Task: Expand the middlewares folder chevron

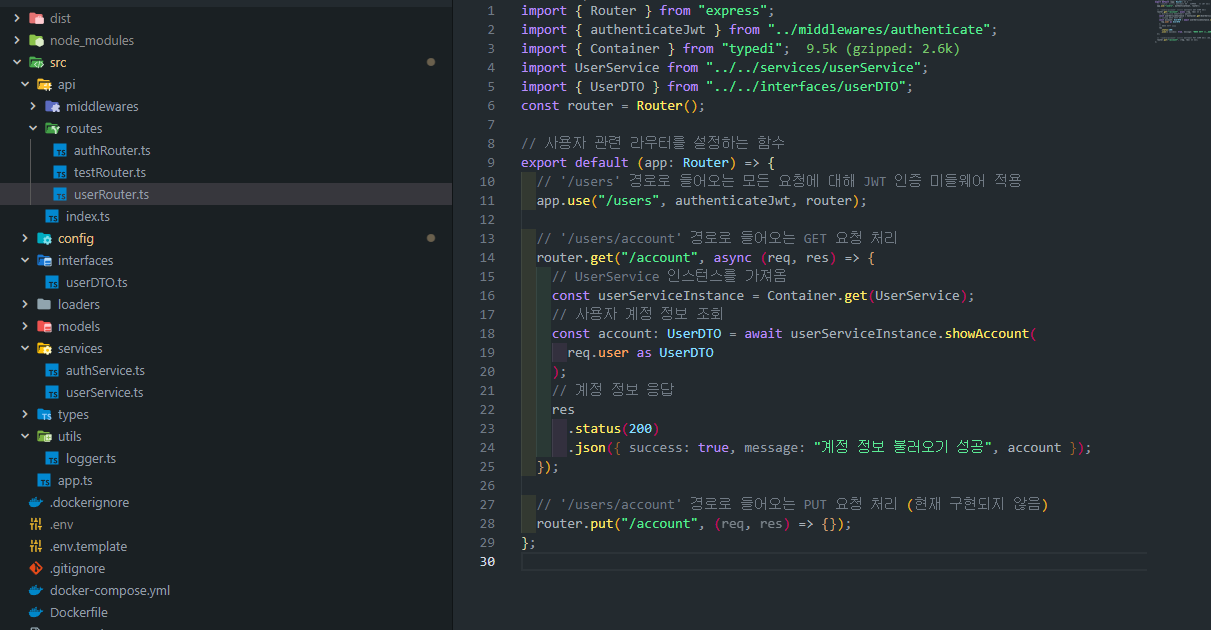Action: coord(33,106)
